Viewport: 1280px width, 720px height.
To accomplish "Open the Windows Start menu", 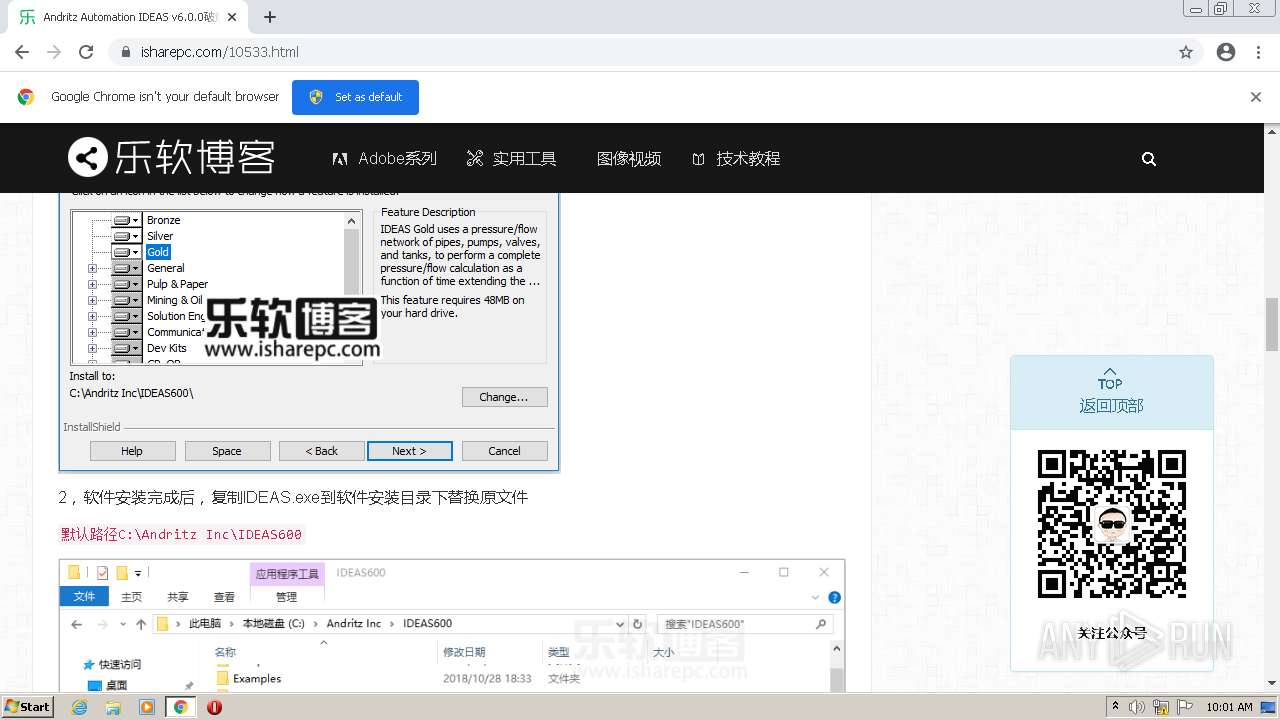I will click(28, 707).
